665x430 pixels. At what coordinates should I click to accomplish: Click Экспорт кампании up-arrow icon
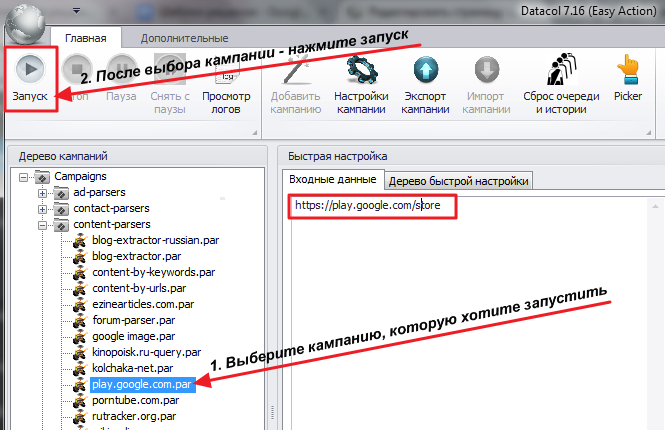click(x=426, y=70)
